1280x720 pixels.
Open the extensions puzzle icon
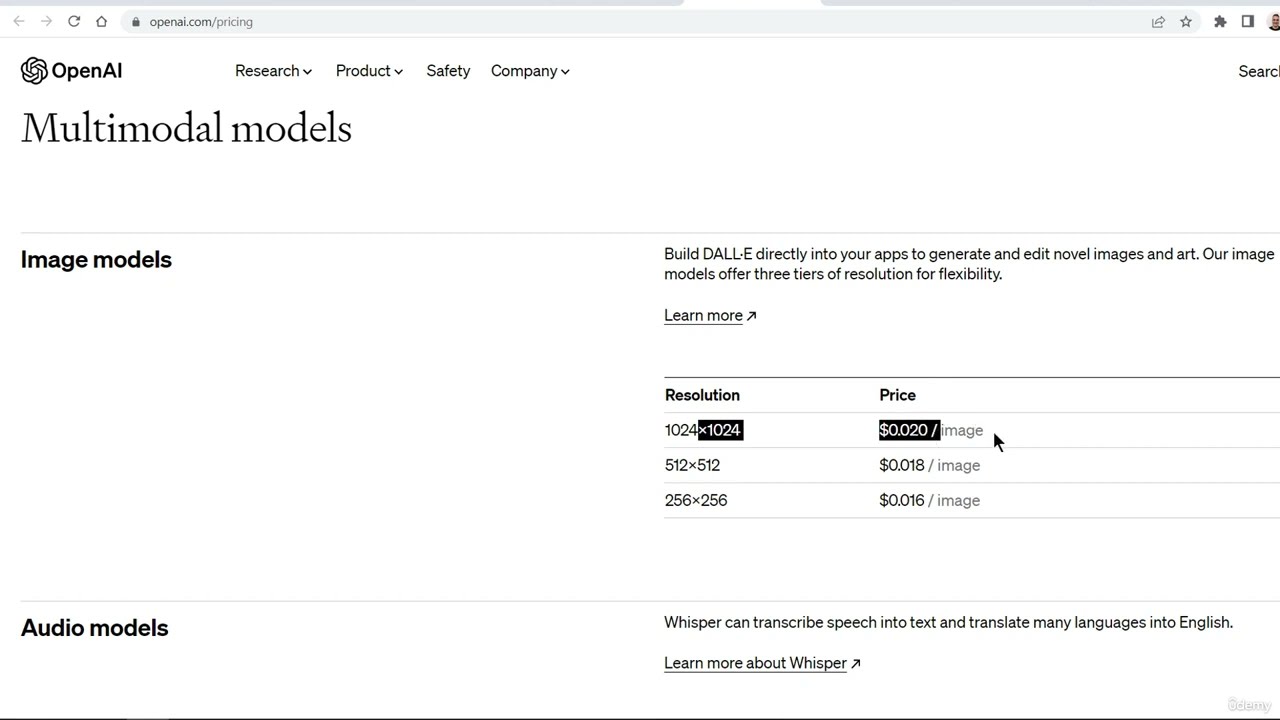[x=1220, y=21]
